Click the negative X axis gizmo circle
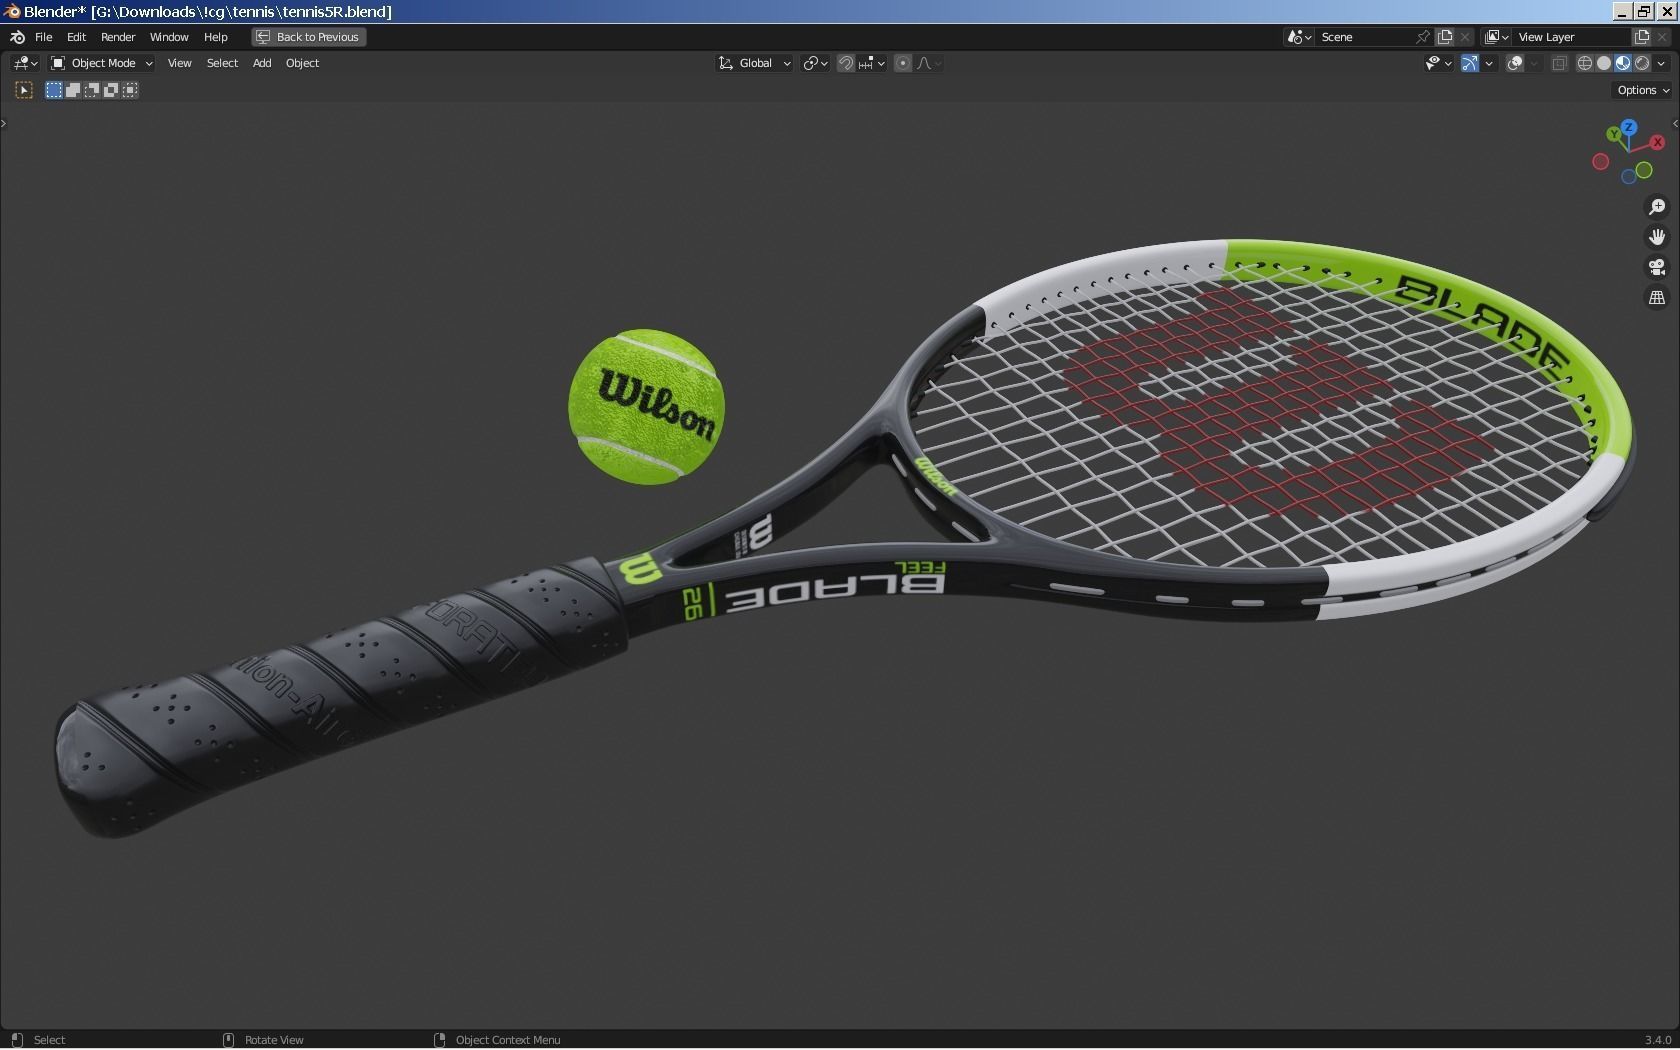The image size is (1680, 1050). pyautogui.click(x=1600, y=162)
